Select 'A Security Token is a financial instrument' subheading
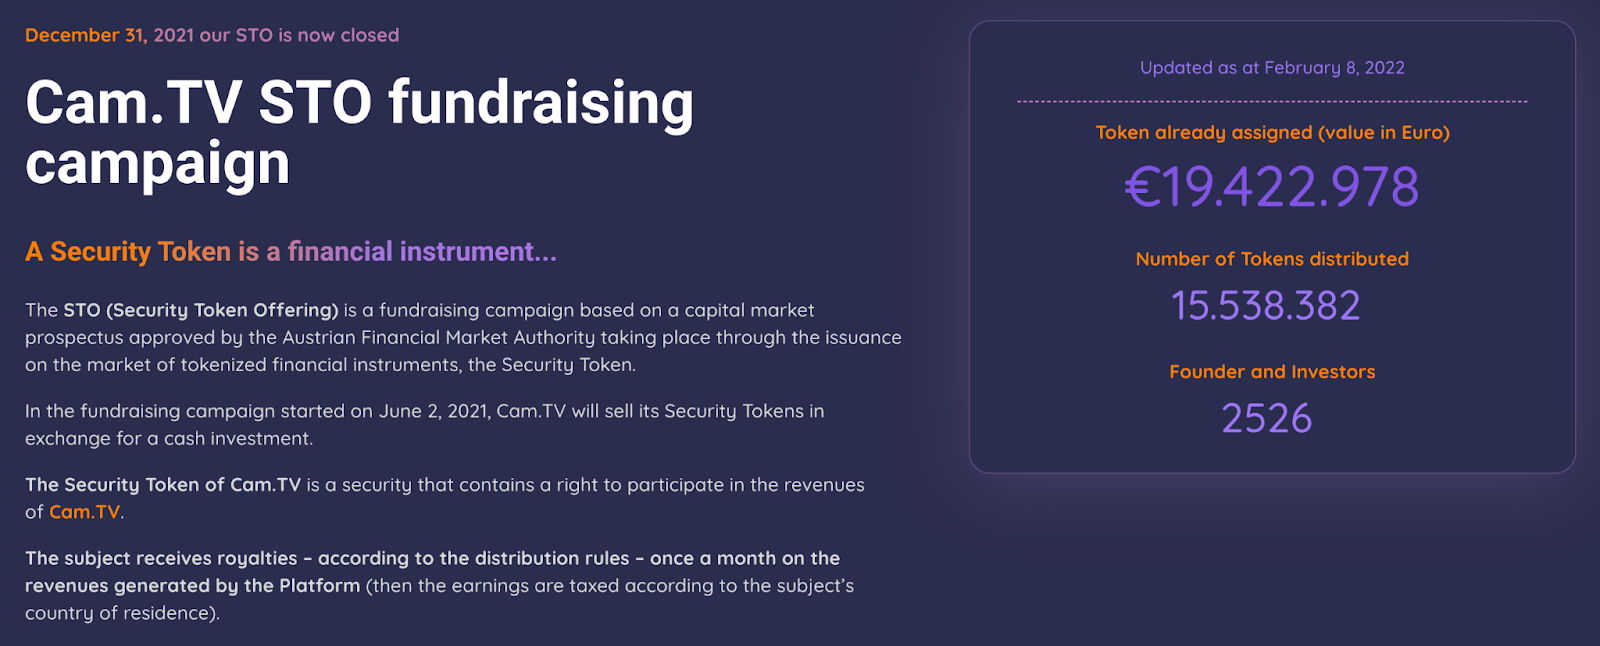Image resolution: width=1600 pixels, height=646 pixels. (x=291, y=251)
